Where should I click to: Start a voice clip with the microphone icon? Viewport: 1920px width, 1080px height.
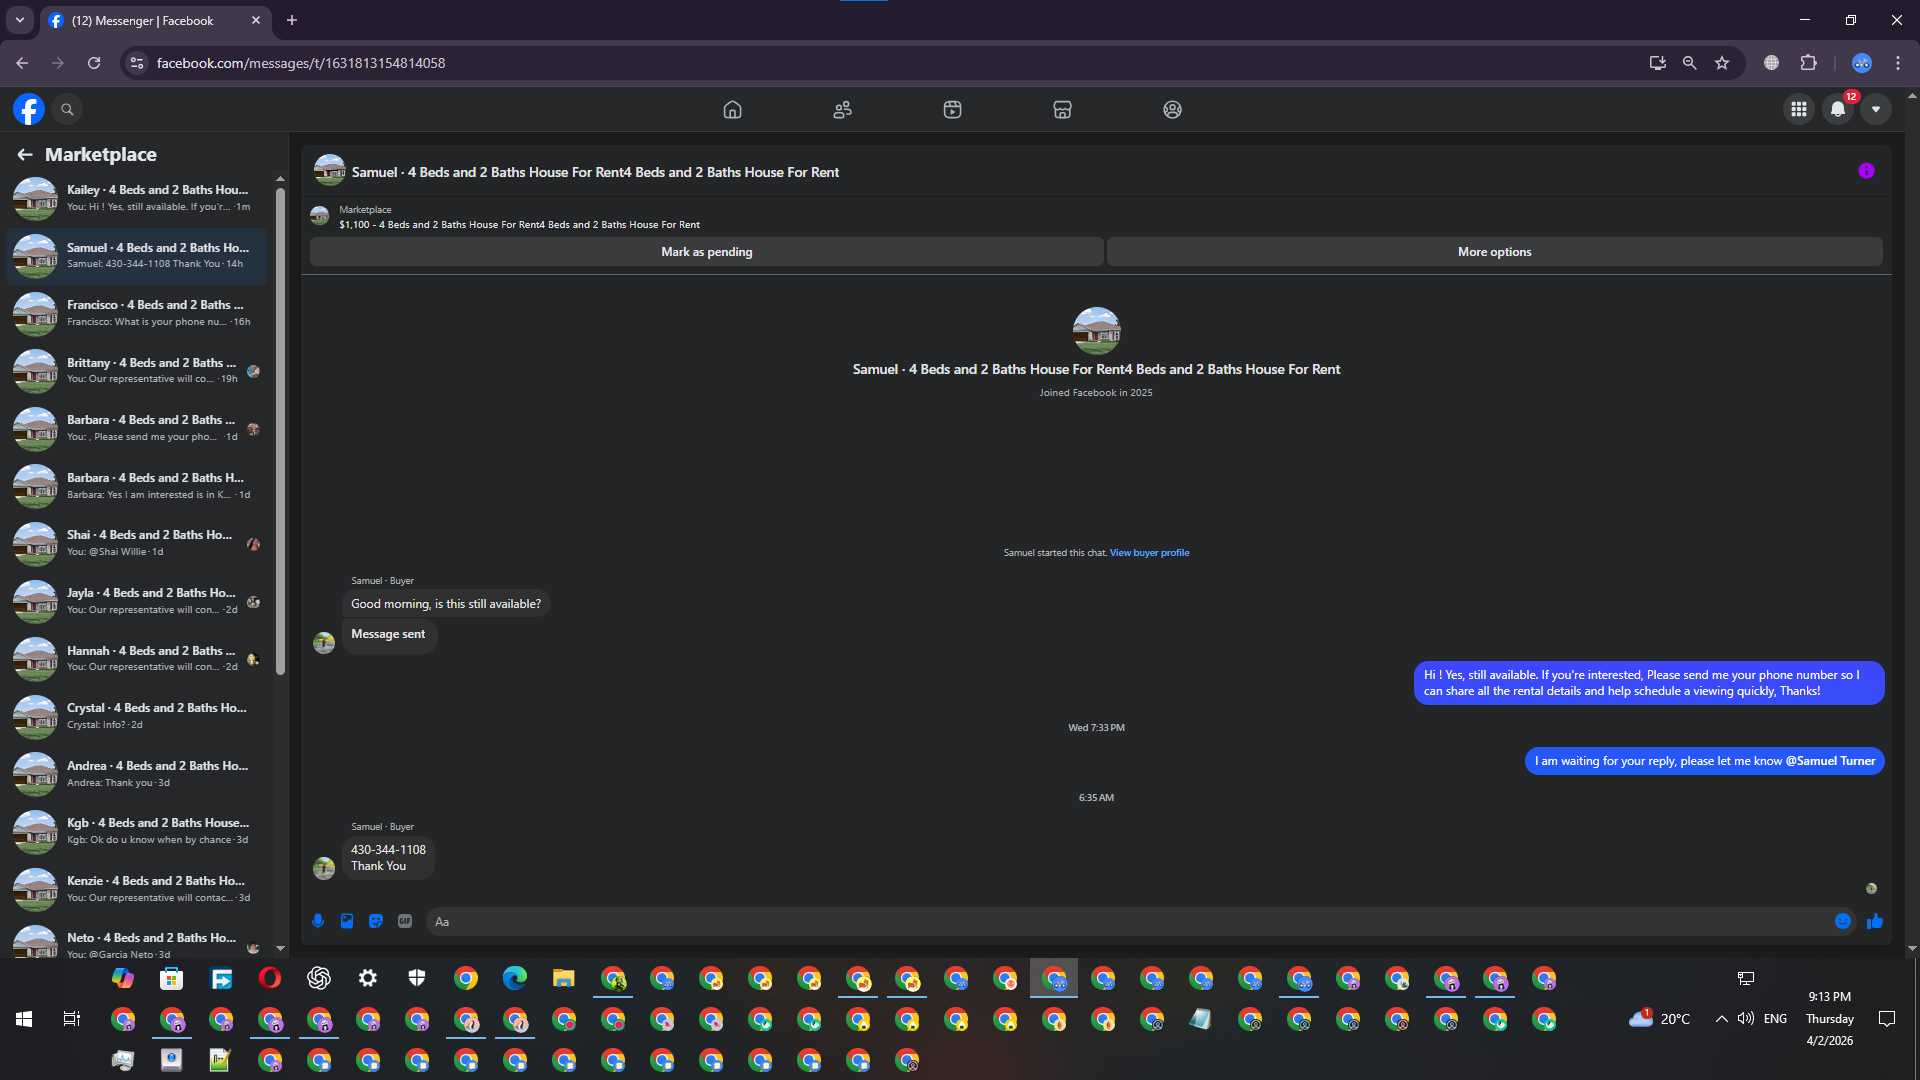click(x=318, y=921)
